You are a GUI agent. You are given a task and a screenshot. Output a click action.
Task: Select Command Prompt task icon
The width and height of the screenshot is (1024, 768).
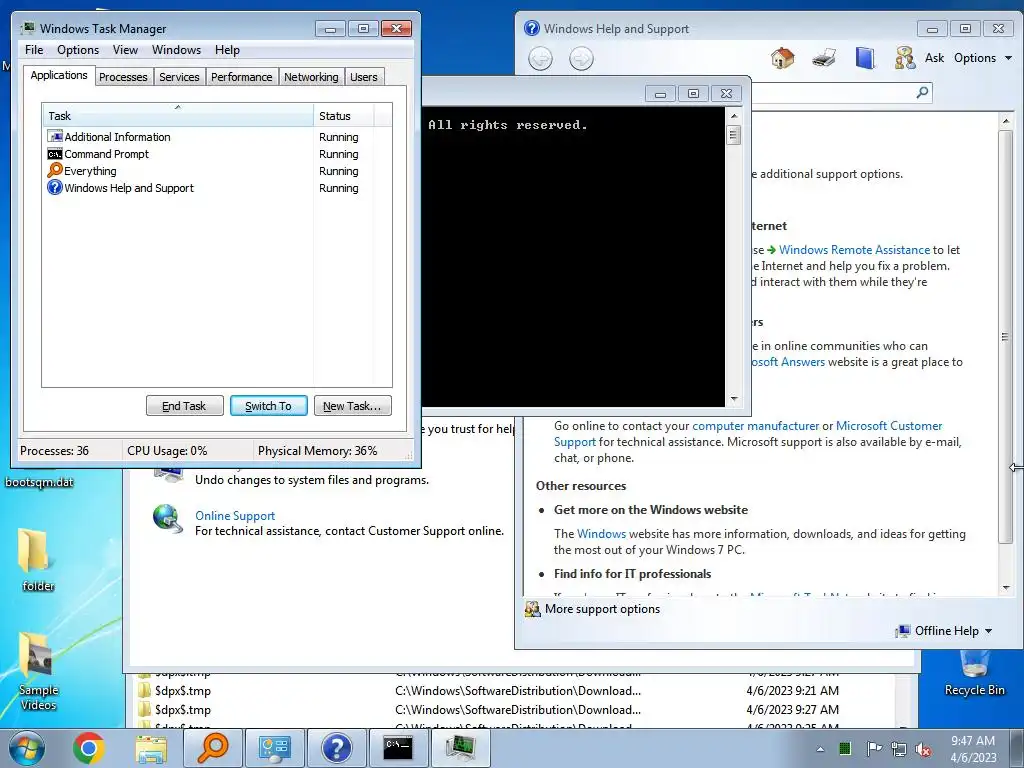tap(55, 154)
